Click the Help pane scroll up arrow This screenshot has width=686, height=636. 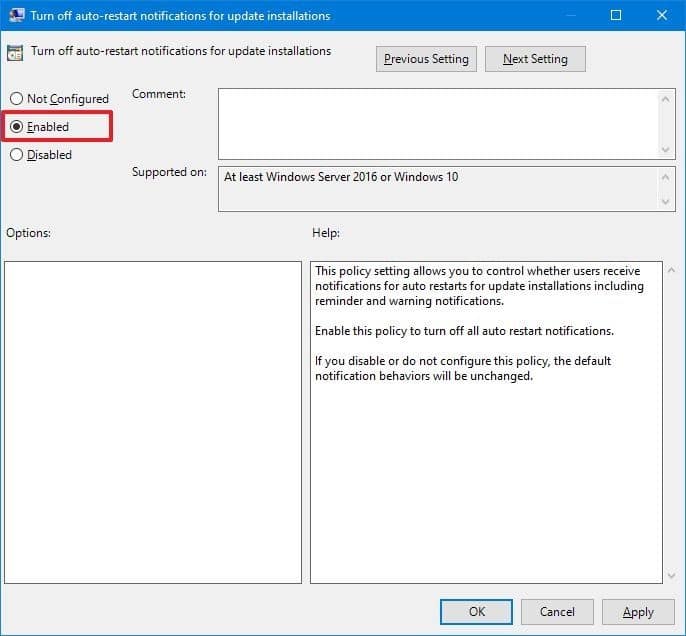(672, 270)
